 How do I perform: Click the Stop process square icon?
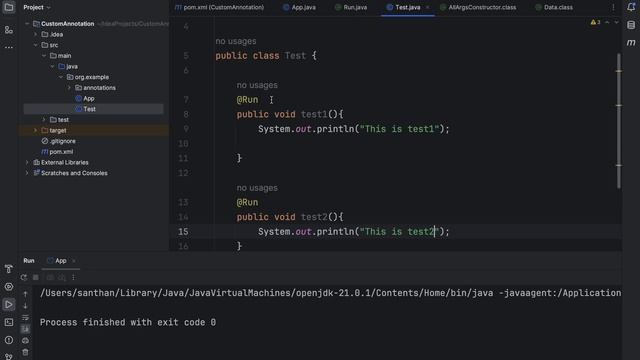(x=36, y=278)
